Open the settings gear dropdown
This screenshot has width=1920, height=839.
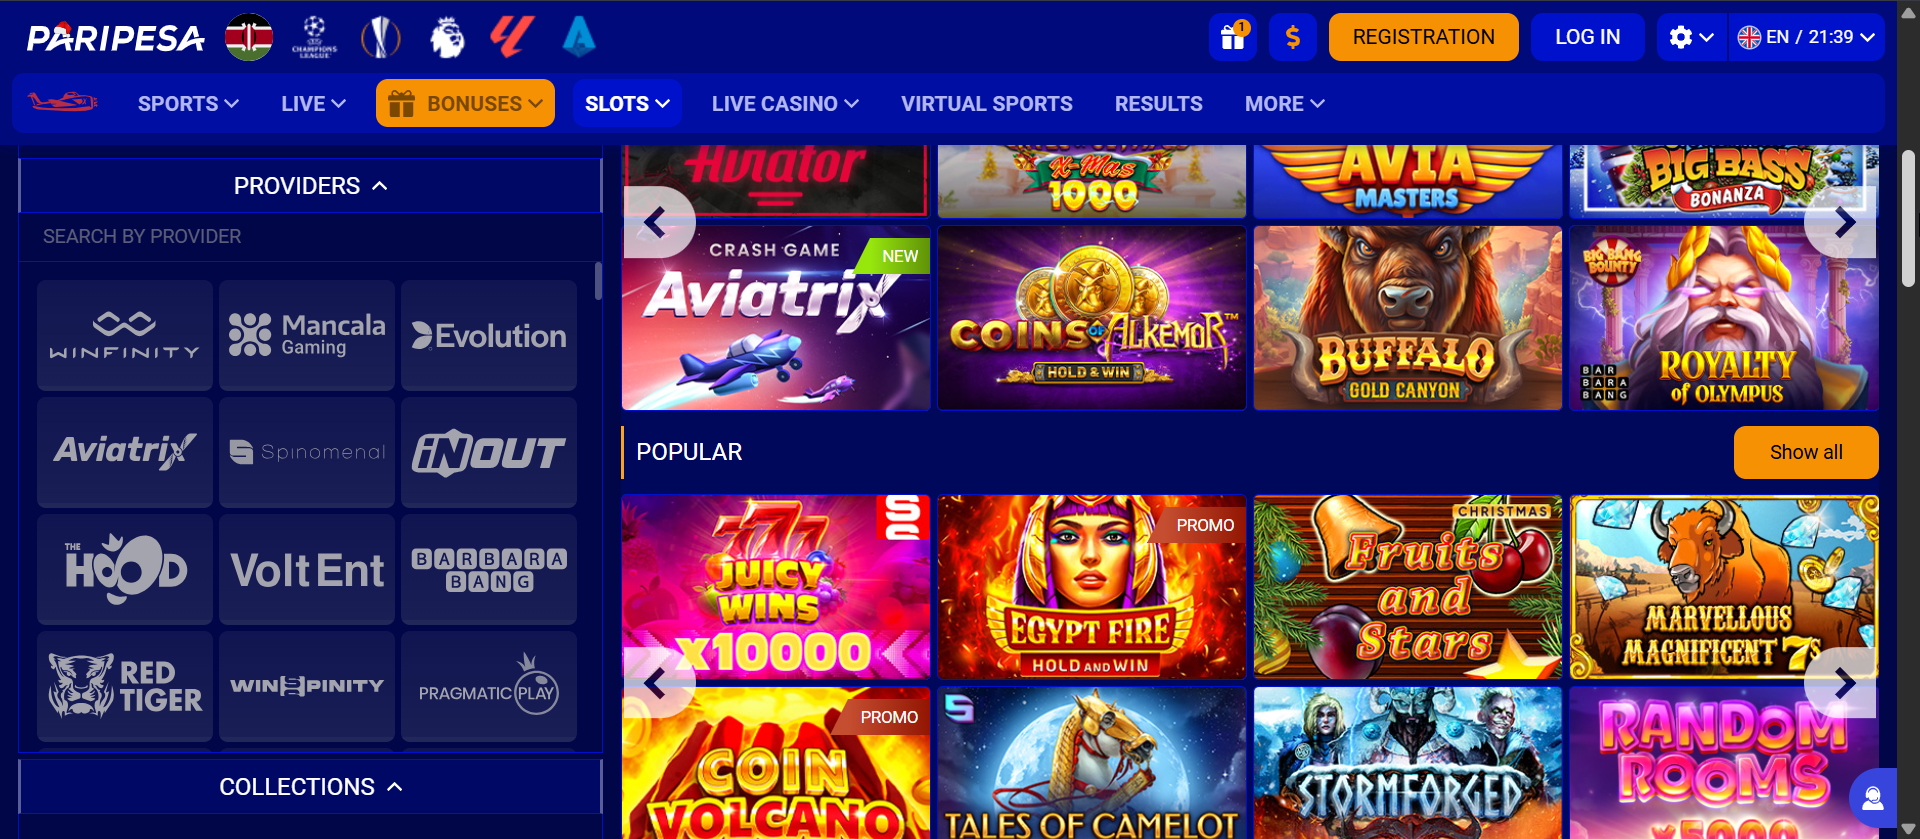point(1692,37)
